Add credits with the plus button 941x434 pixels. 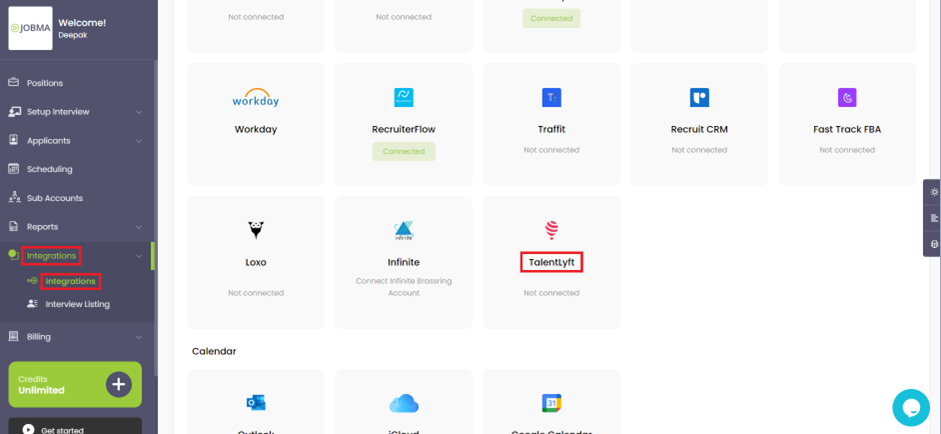[x=119, y=384]
